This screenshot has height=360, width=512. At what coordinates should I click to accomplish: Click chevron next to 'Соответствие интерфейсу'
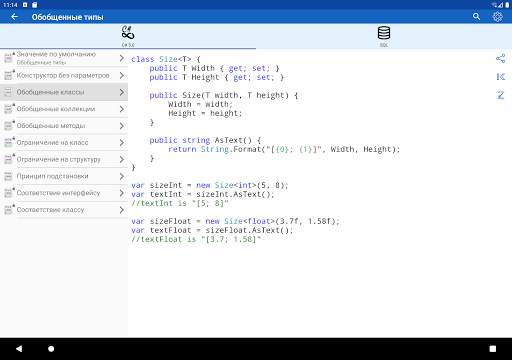pos(122,193)
